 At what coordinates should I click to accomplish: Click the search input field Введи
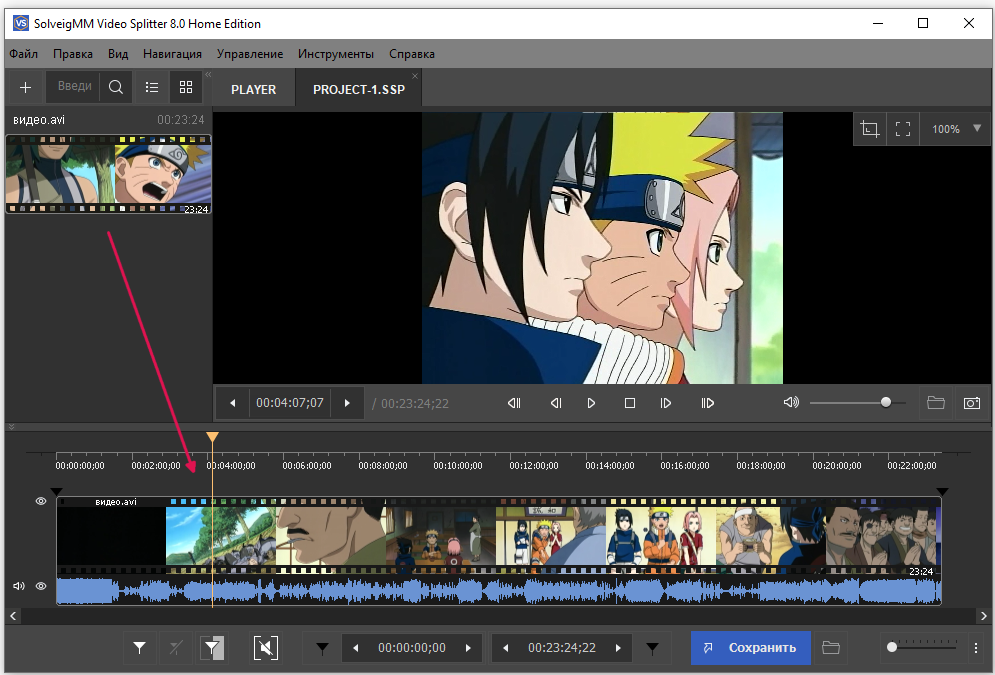(74, 87)
